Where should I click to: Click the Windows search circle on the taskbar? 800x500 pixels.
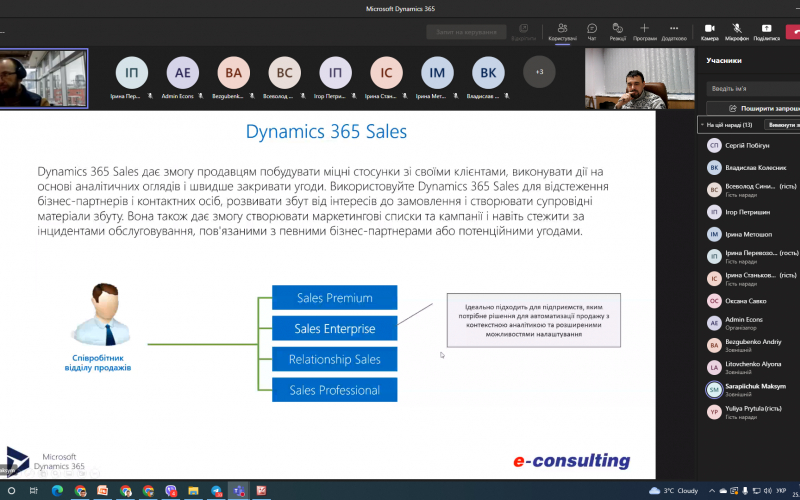coord(11,491)
